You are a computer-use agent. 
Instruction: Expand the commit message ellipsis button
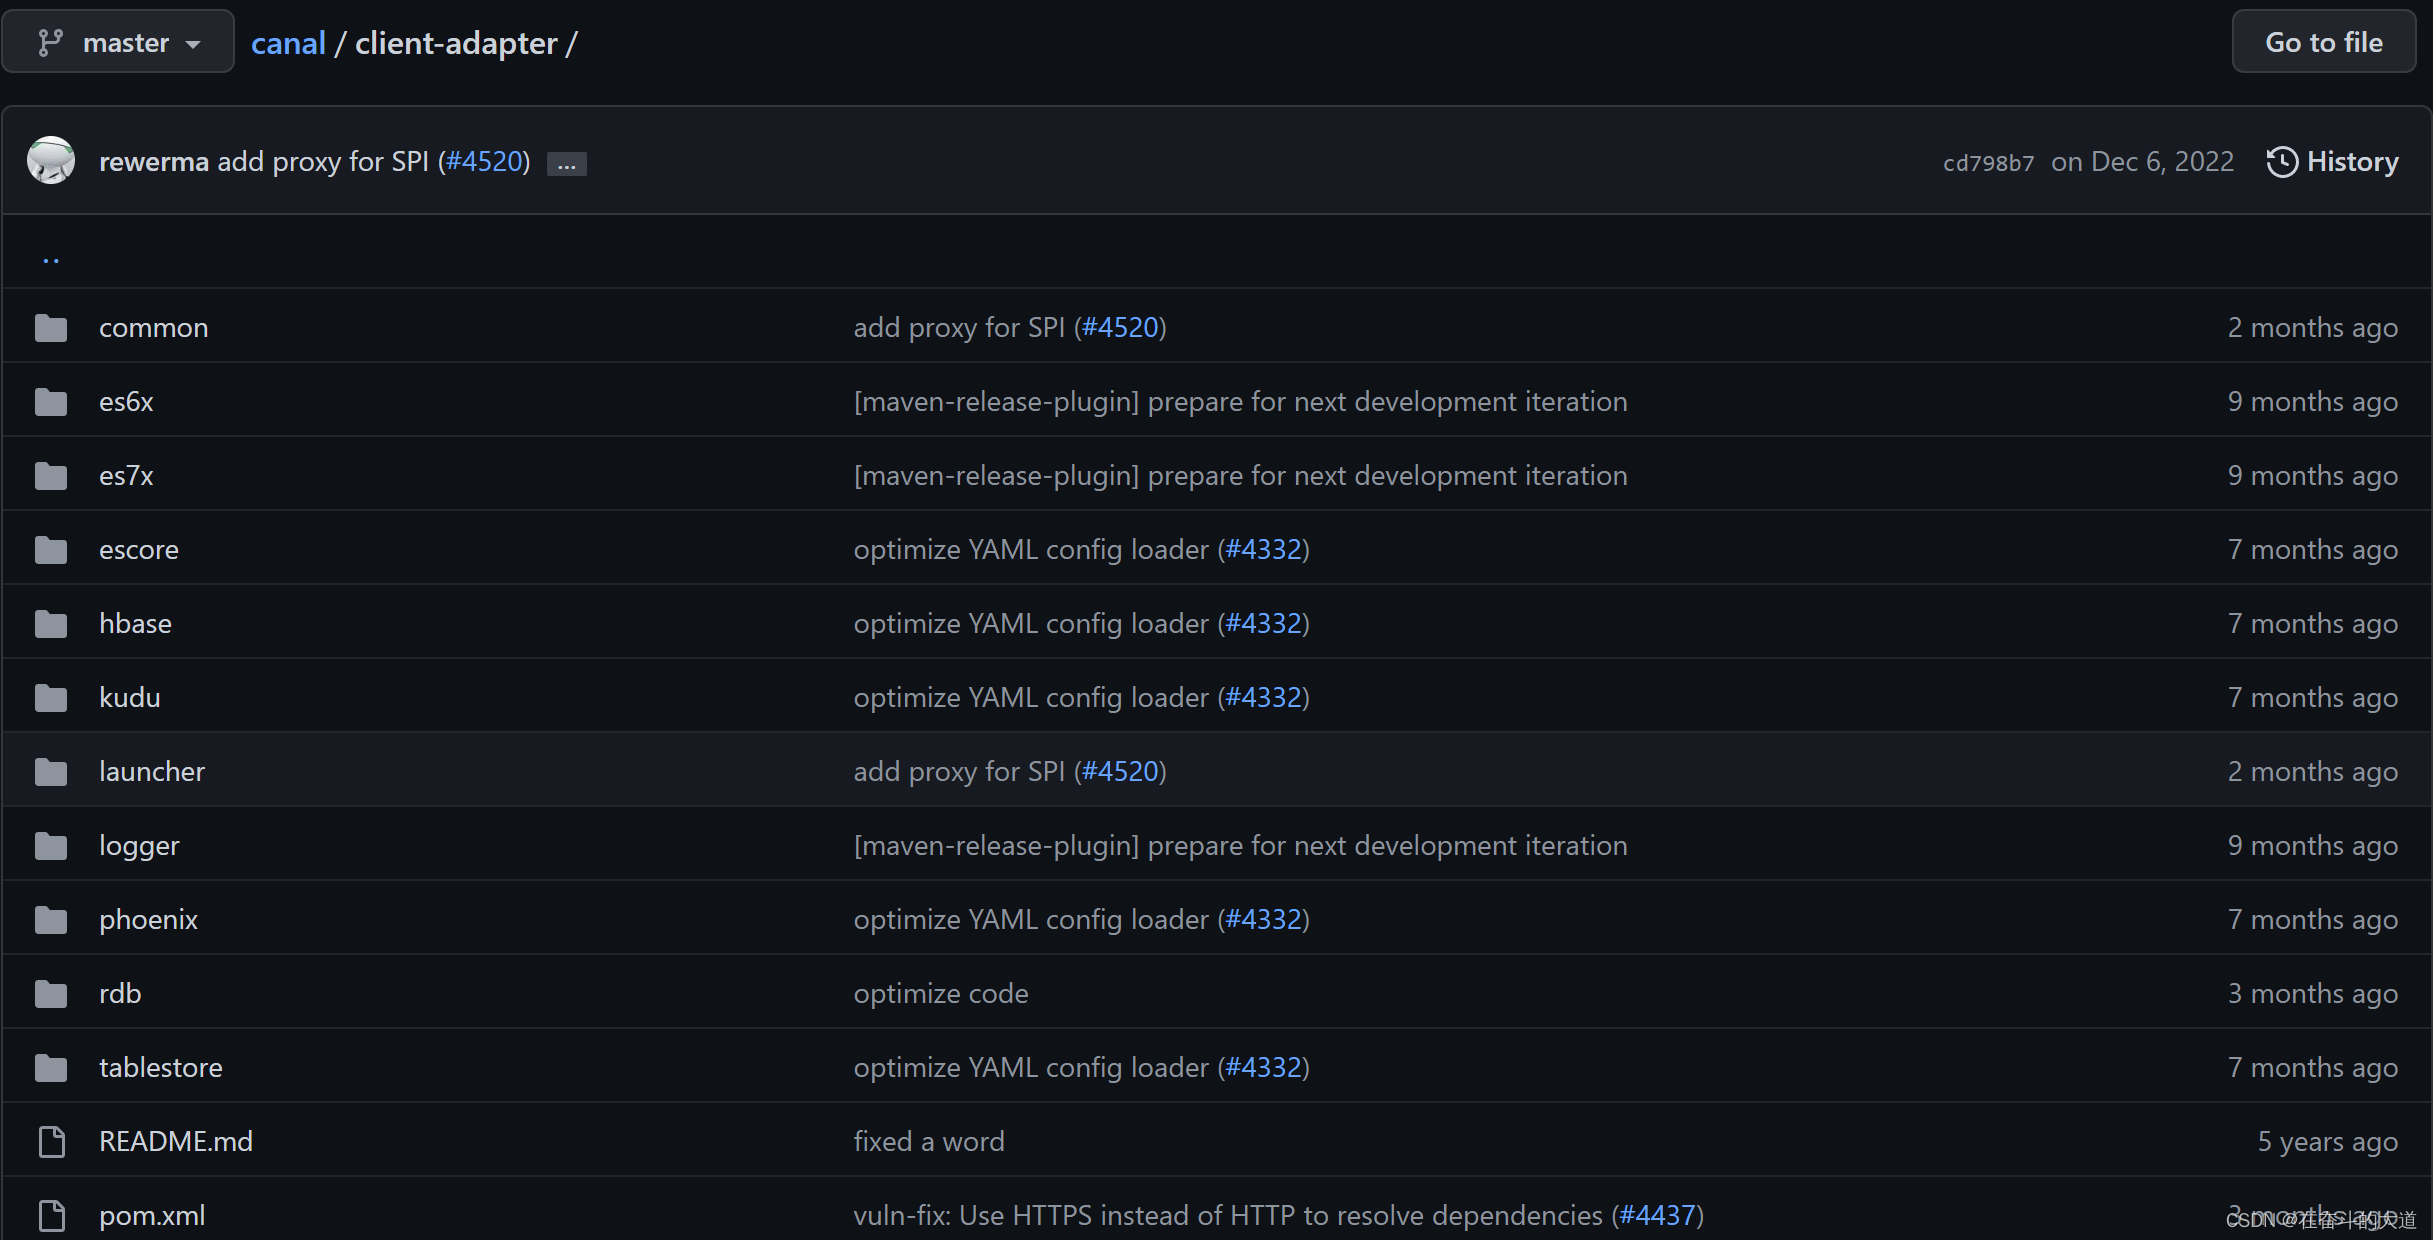click(x=566, y=163)
